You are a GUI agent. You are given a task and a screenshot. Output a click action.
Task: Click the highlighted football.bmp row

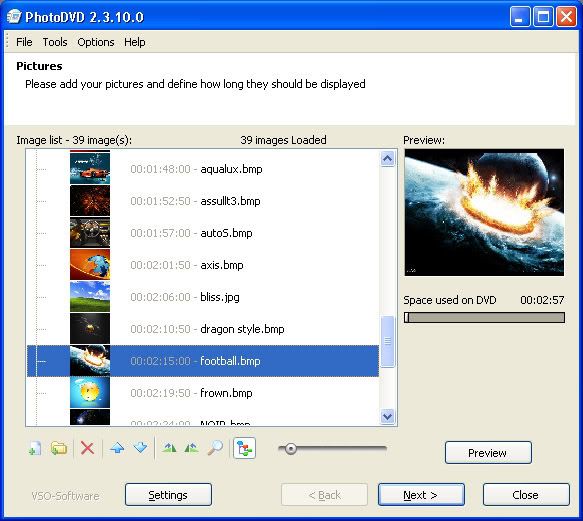203,361
